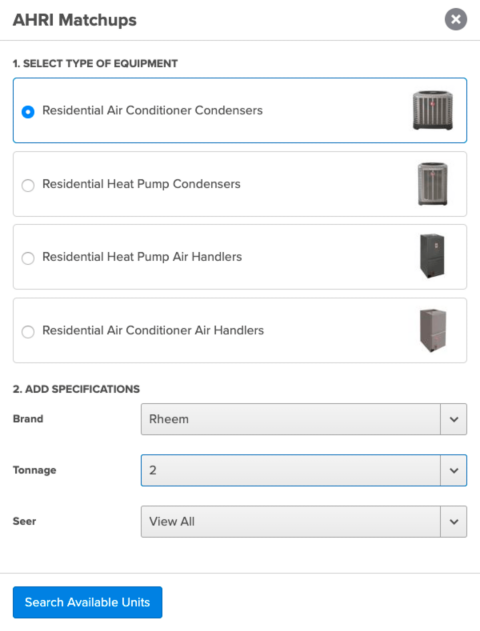This screenshot has height=631, width=480.
Task: Click the Brand dropdown chevron arrow
Action: pyautogui.click(x=454, y=419)
